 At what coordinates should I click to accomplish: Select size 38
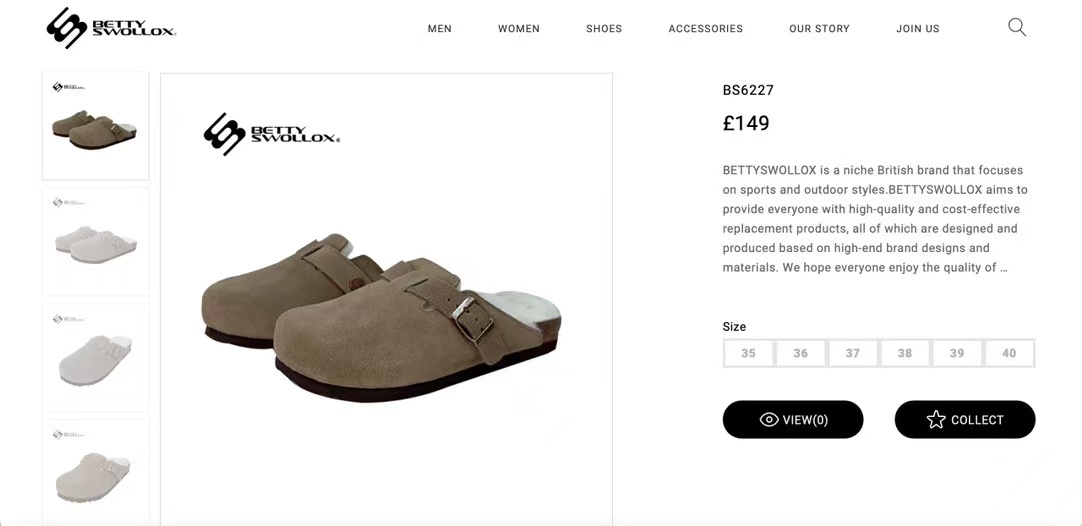pyautogui.click(x=905, y=353)
